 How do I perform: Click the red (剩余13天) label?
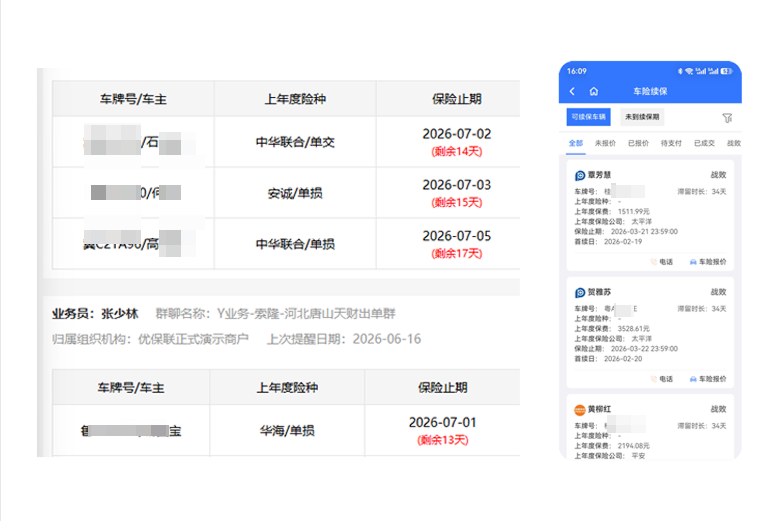[x=443, y=441]
